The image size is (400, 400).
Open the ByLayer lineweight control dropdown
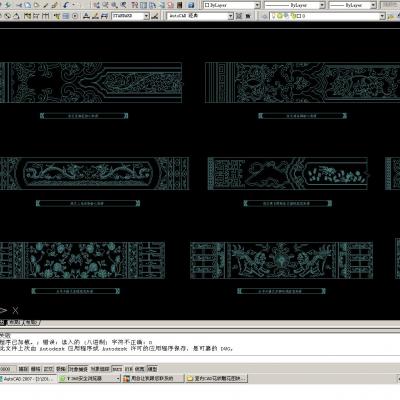pos(373,5)
